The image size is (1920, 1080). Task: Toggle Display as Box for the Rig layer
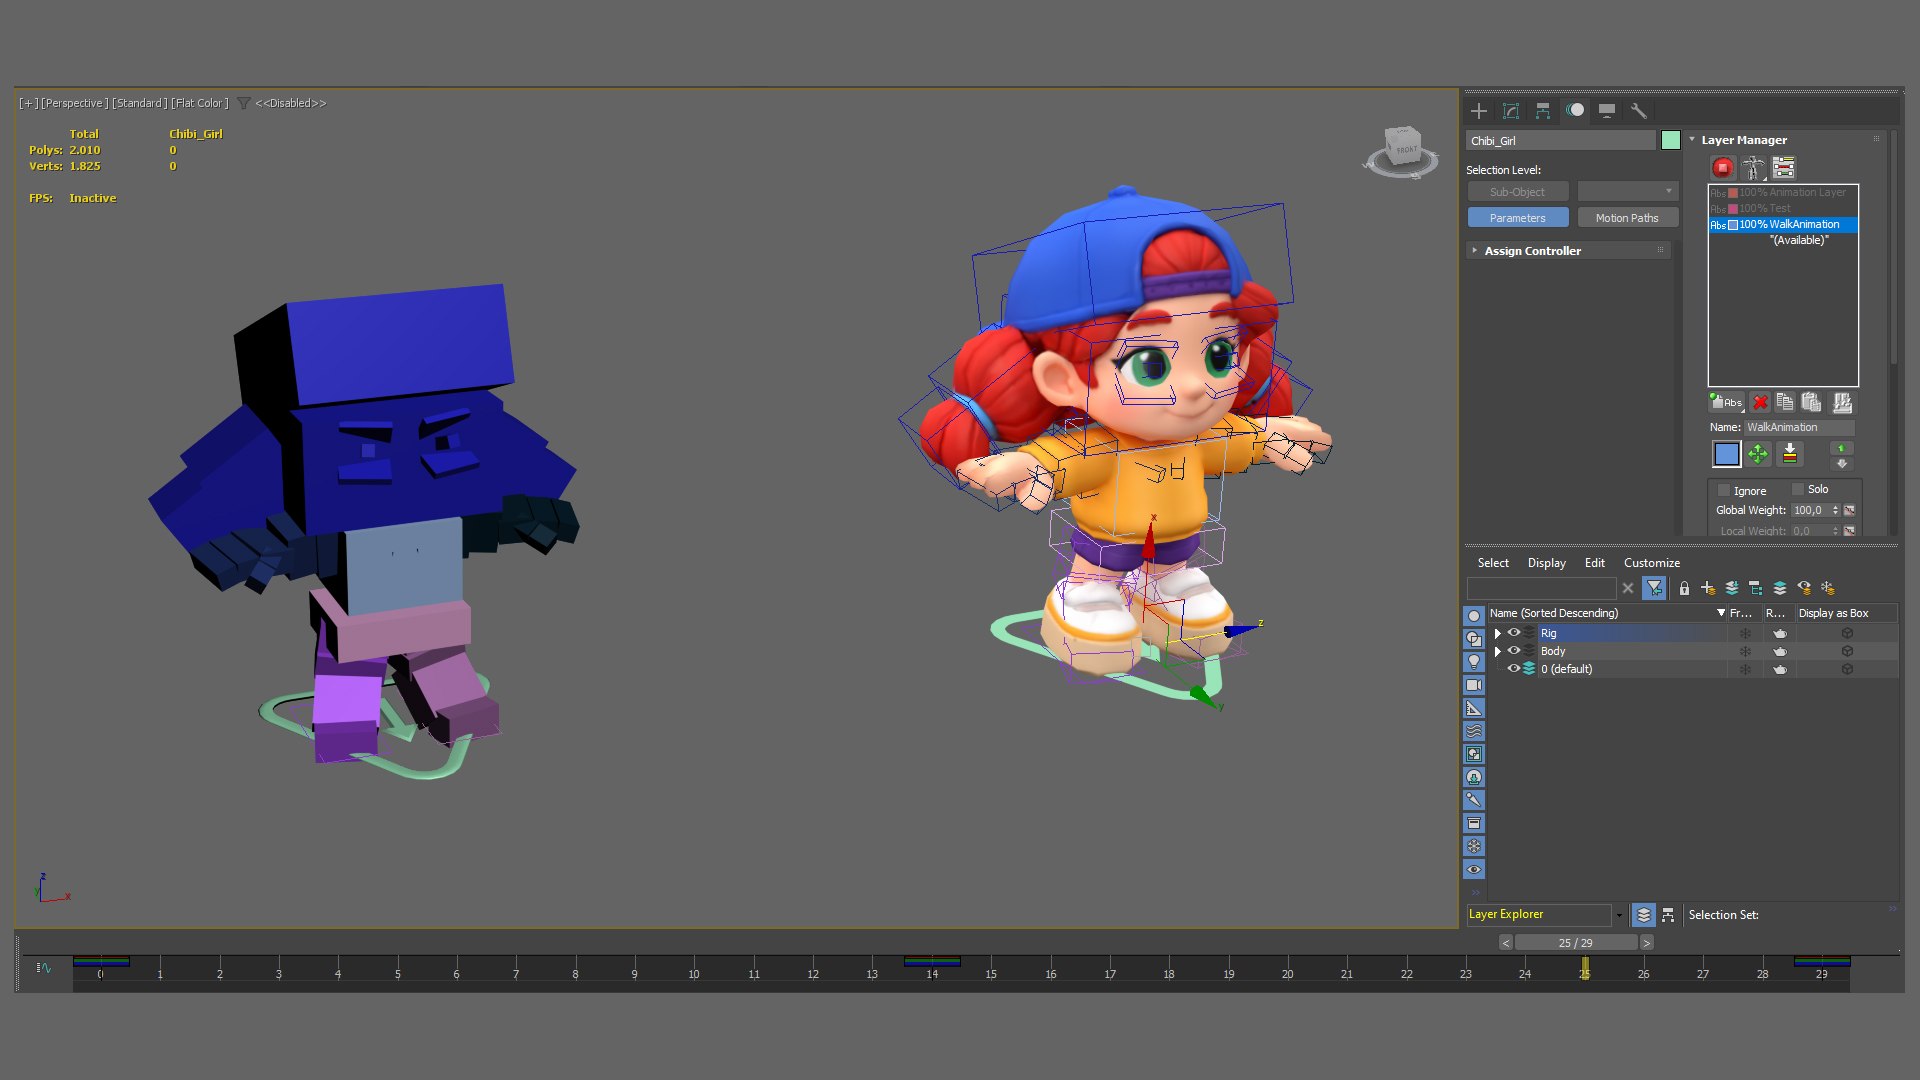tap(1847, 633)
